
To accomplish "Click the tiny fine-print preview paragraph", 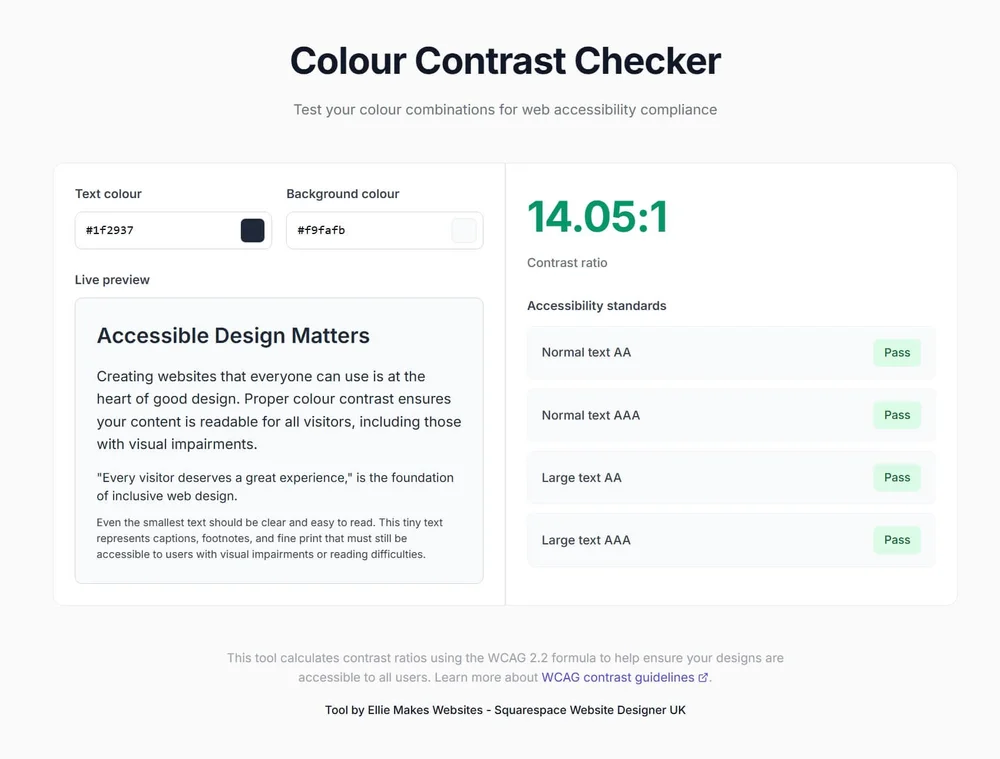I will [x=270, y=538].
